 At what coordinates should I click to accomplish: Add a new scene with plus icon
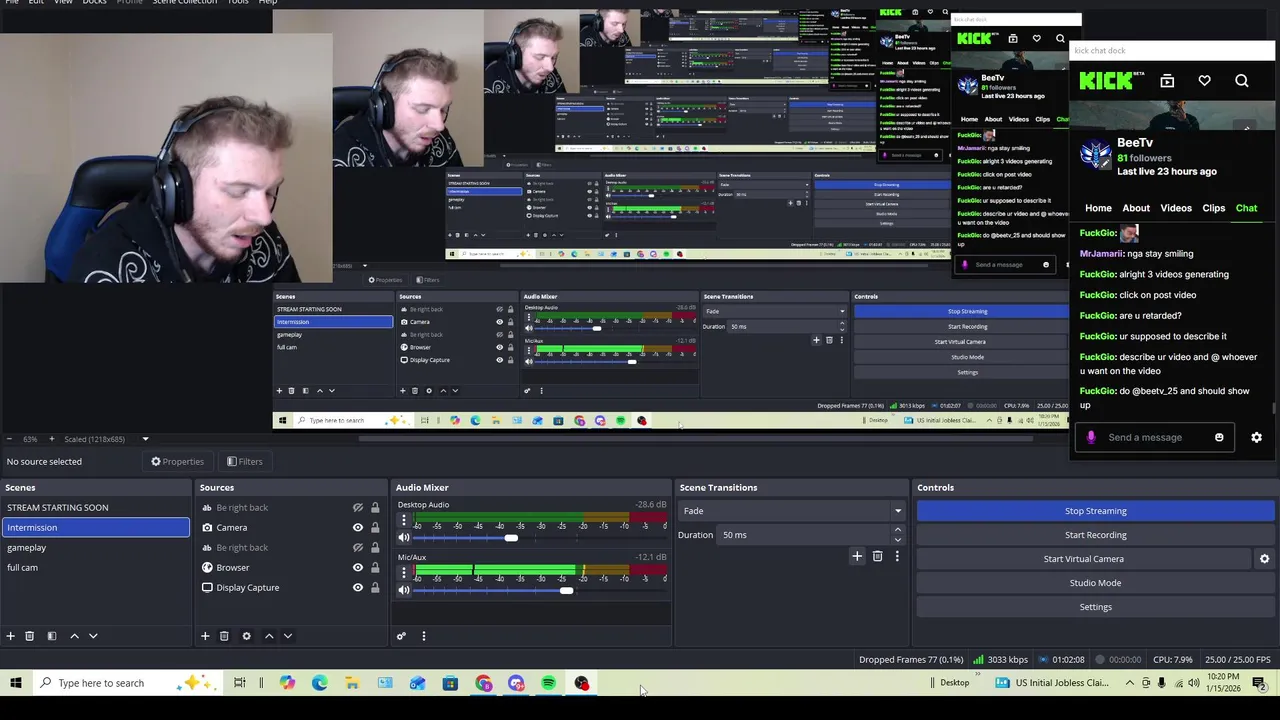11,636
